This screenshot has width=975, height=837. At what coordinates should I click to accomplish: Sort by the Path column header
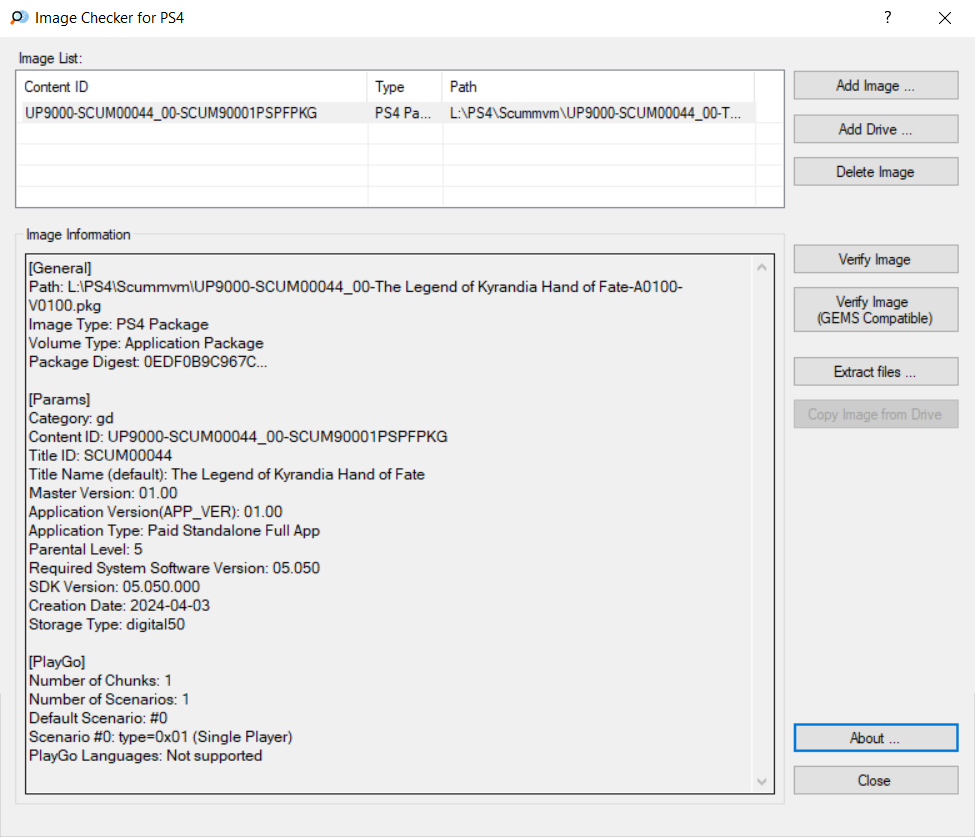pyautogui.click(x=599, y=87)
